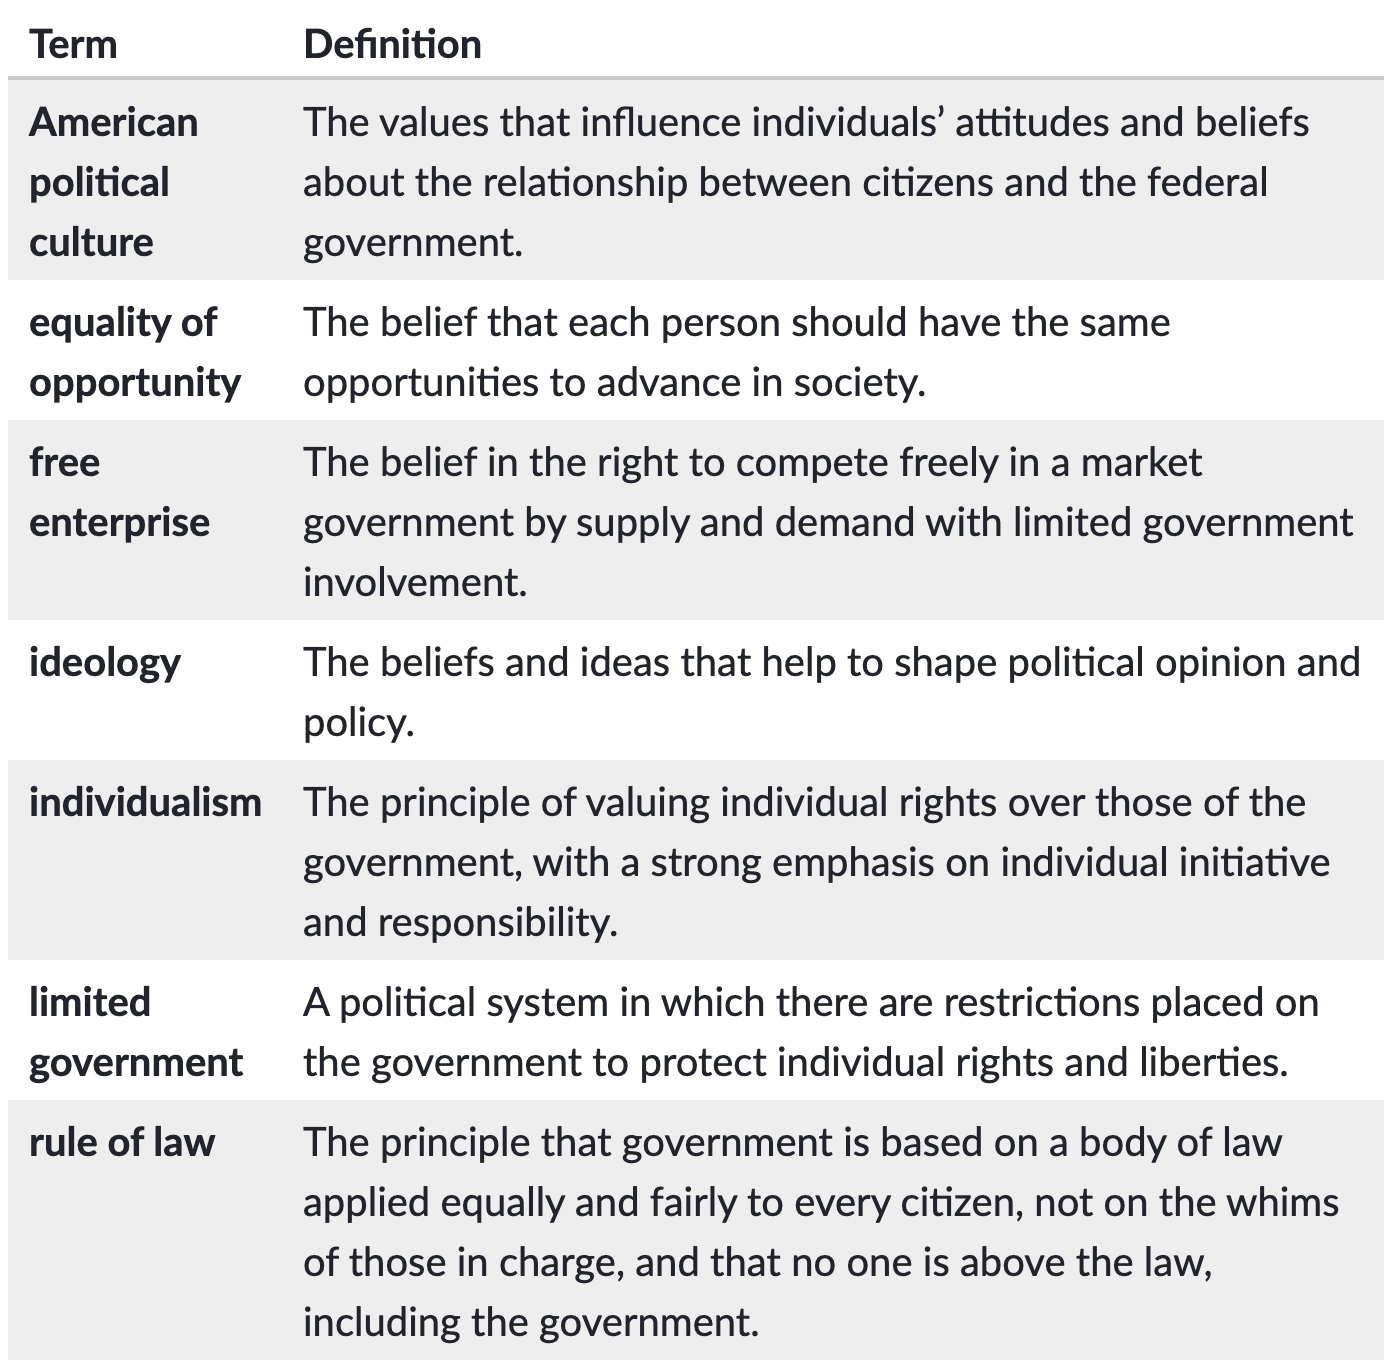This screenshot has height=1368, width=1388.
Task: Select the American political culture term
Action: pos(113,182)
